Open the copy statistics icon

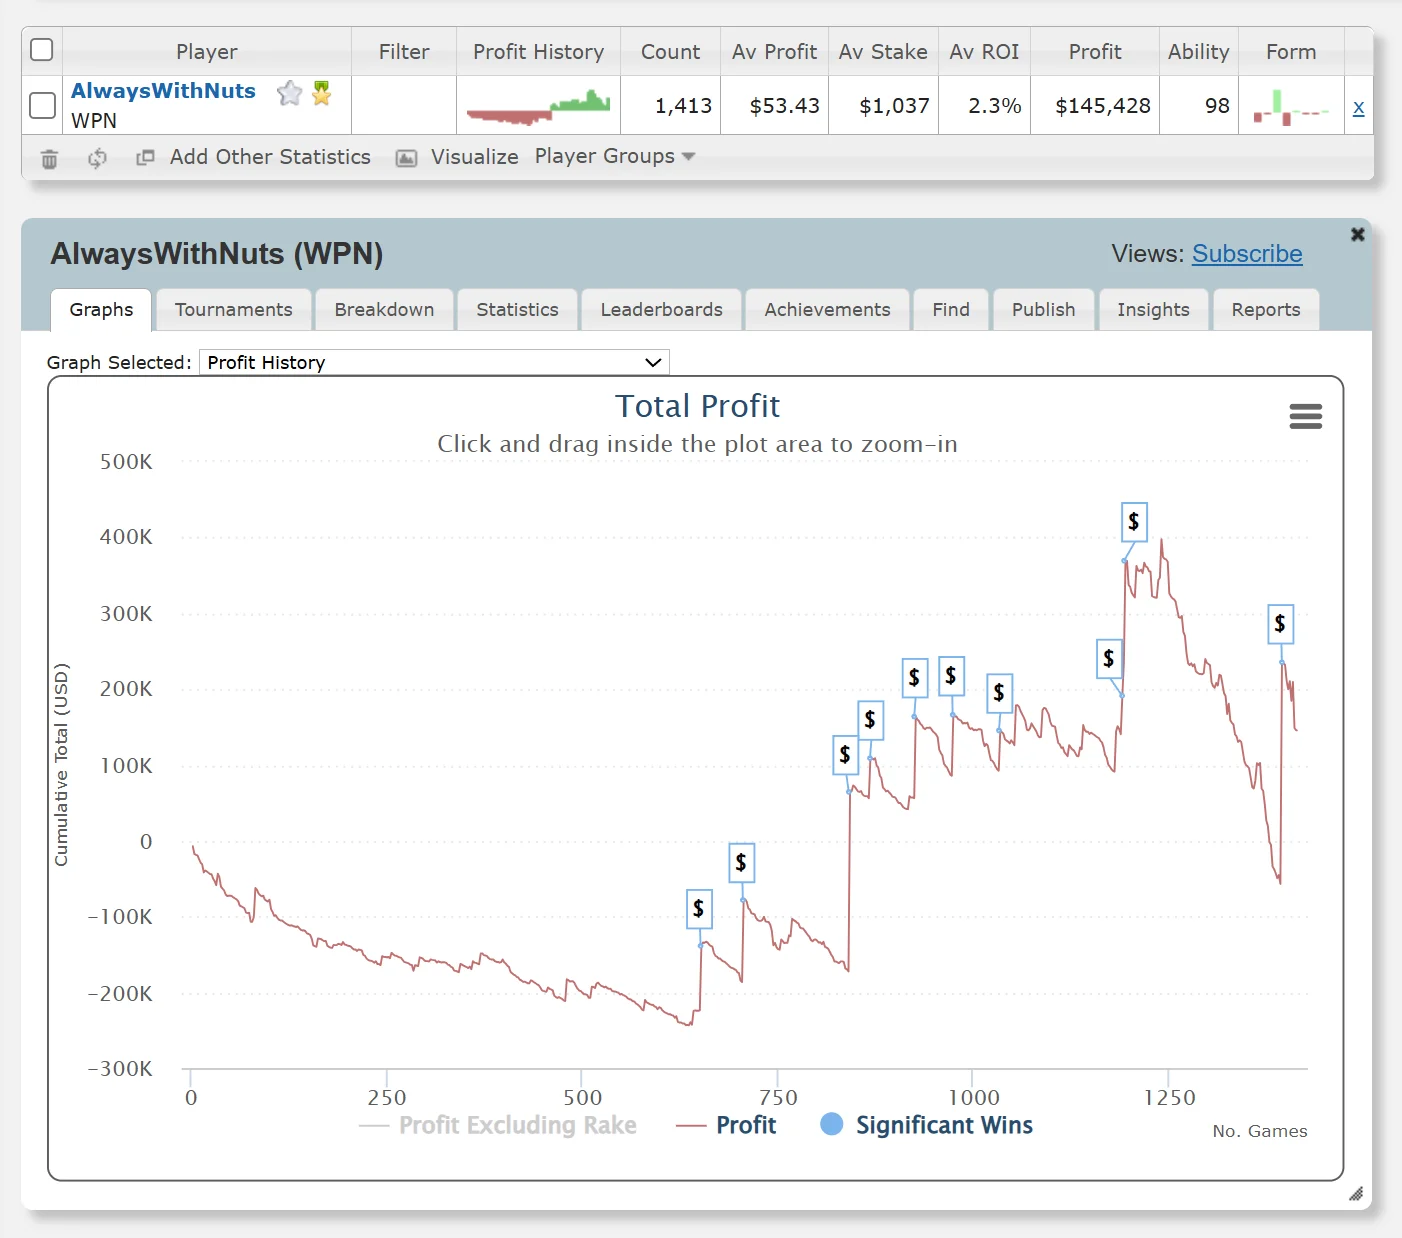145,158
